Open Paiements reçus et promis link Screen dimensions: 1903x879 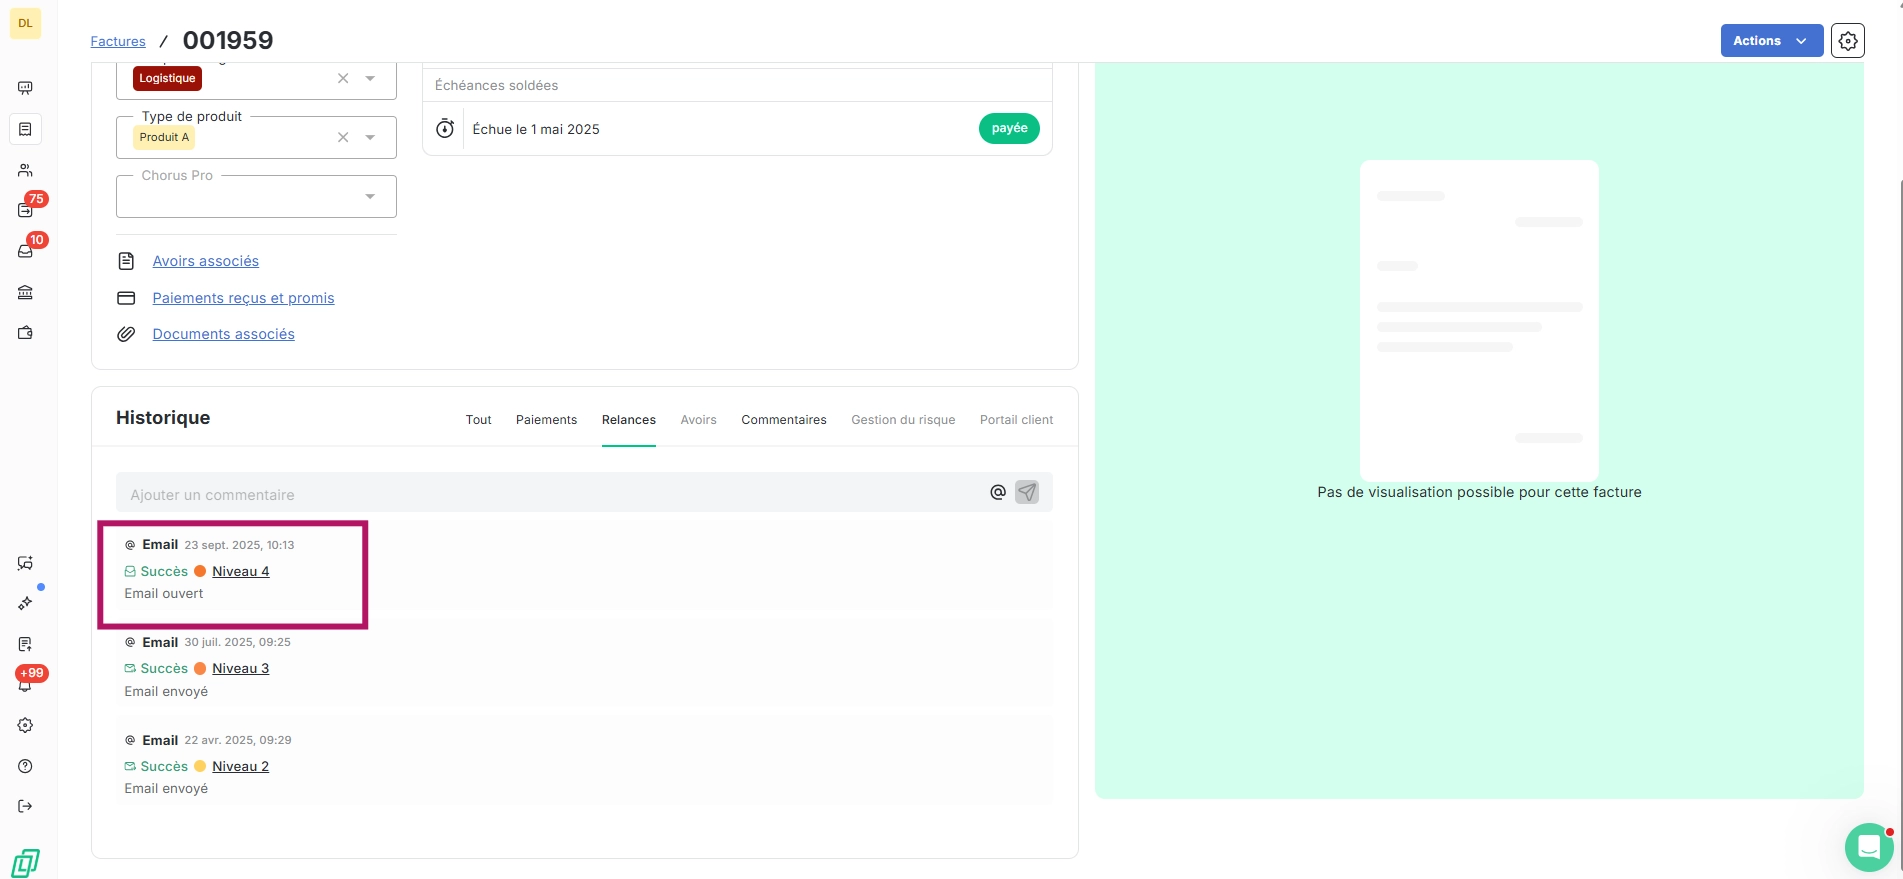click(x=244, y=298)
